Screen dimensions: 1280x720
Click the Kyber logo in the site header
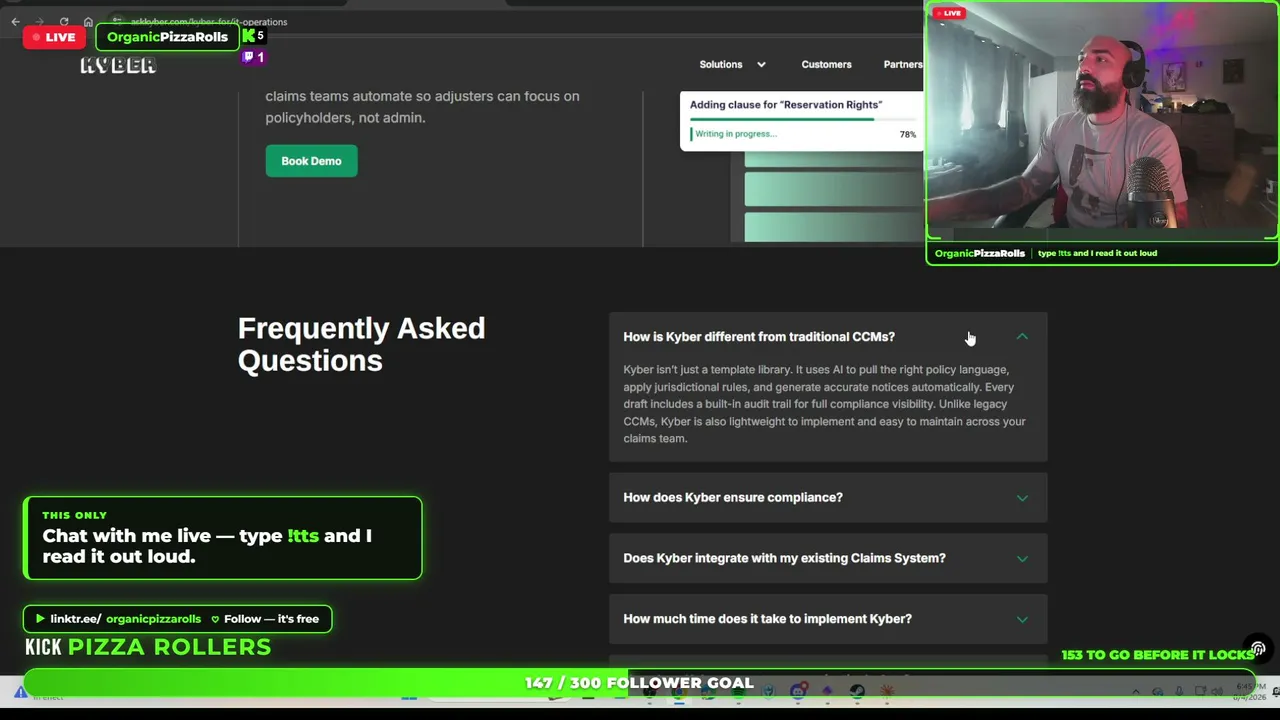pyautogui.click(x=118, y=65)
